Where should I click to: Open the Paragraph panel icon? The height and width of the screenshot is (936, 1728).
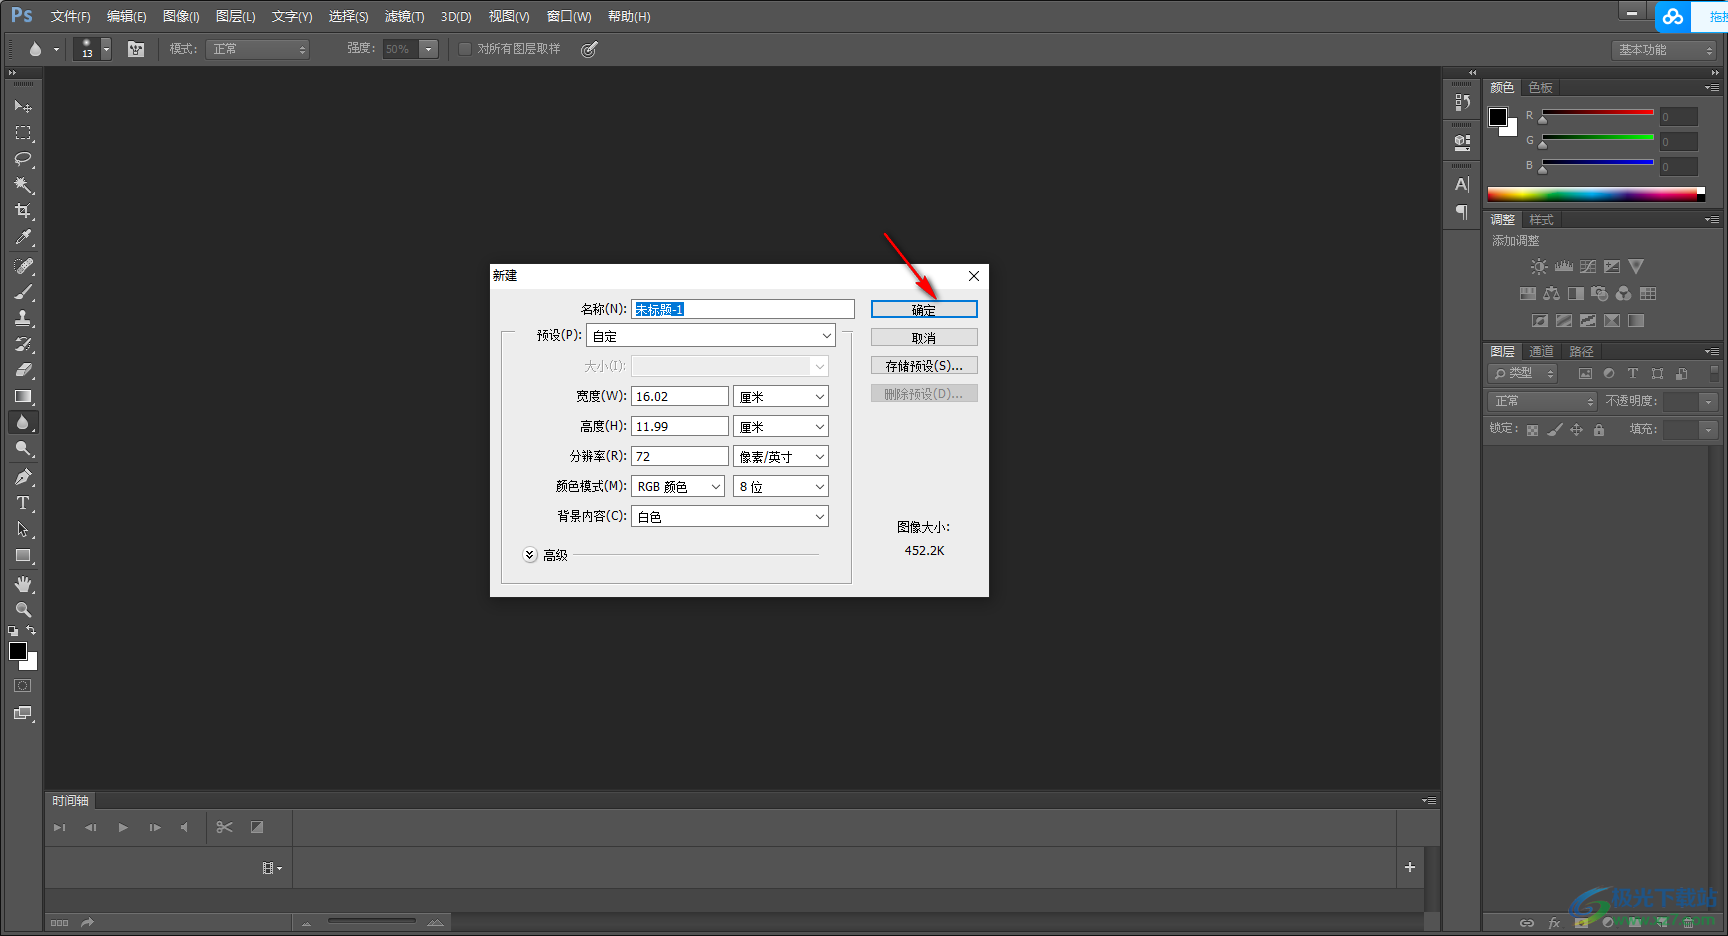(1462, 212)
